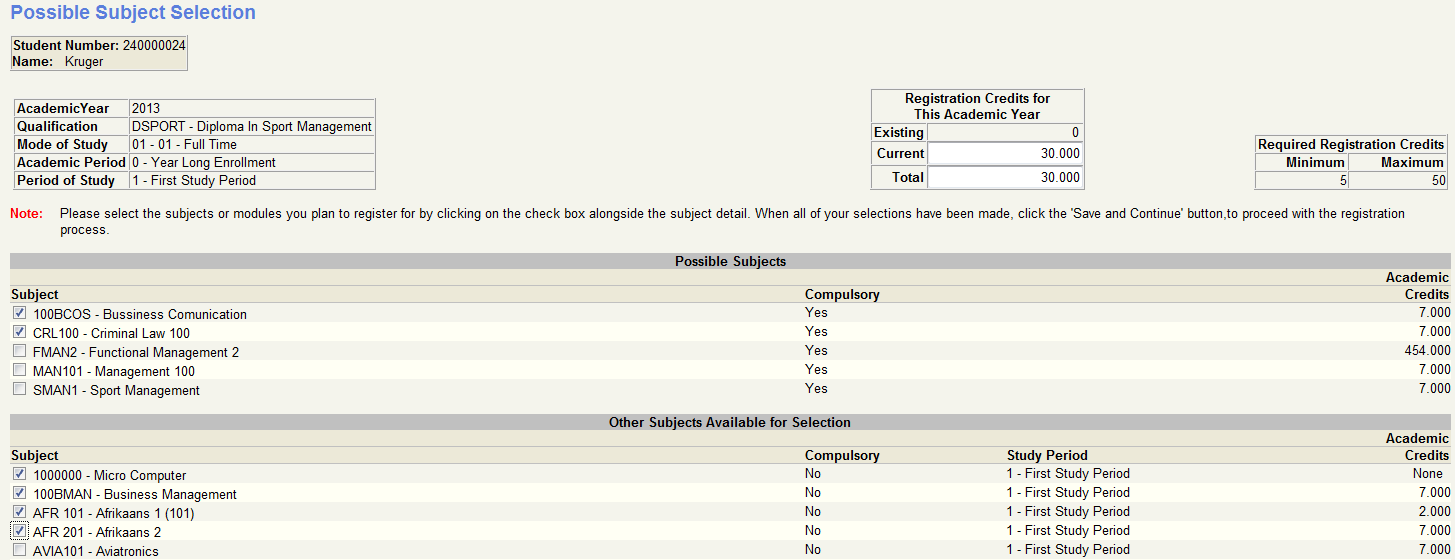Select the AVIA101 Aviatronics checkbox

point(19,550)
